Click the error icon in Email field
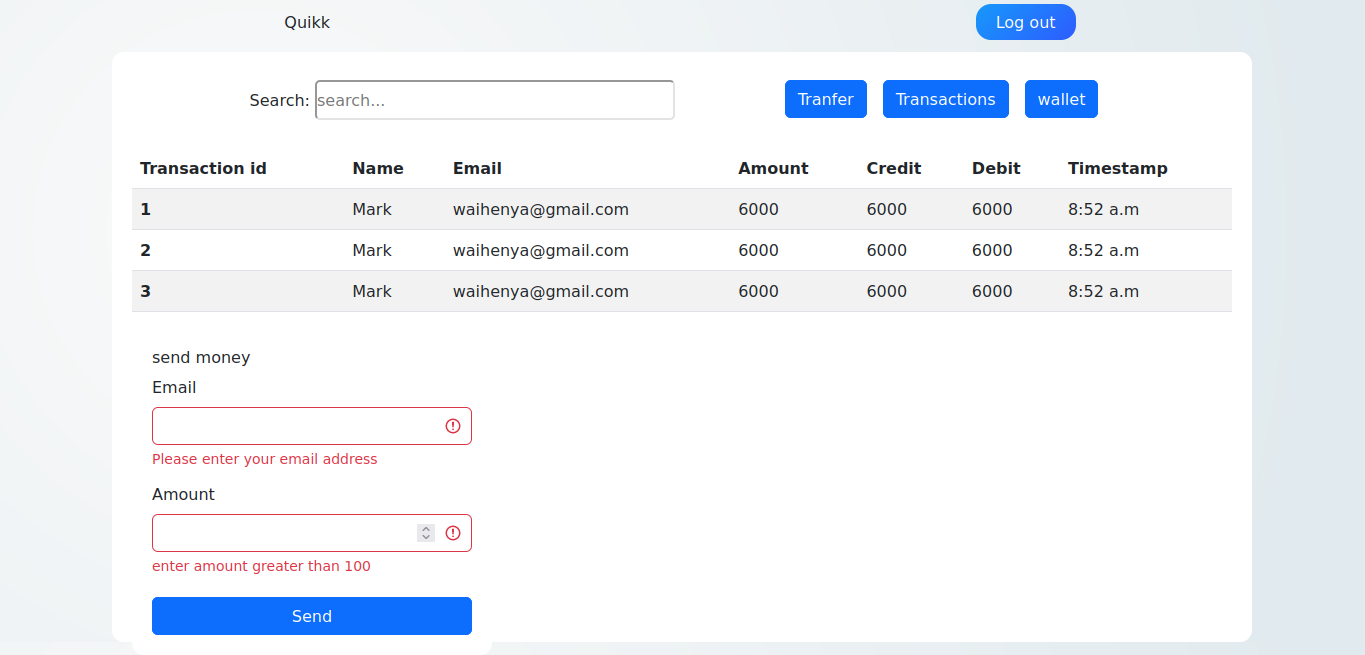 [453, 426]
